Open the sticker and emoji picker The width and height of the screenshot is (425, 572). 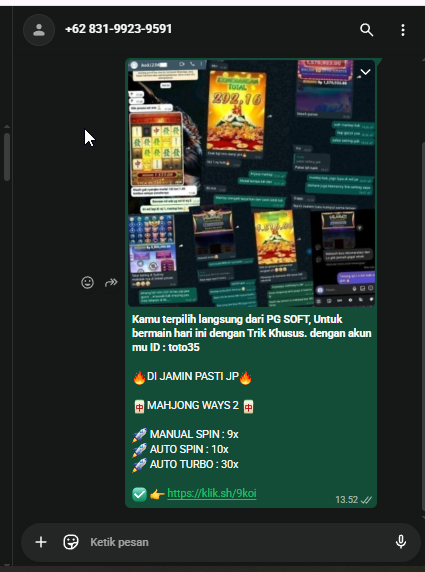(71, 542)
